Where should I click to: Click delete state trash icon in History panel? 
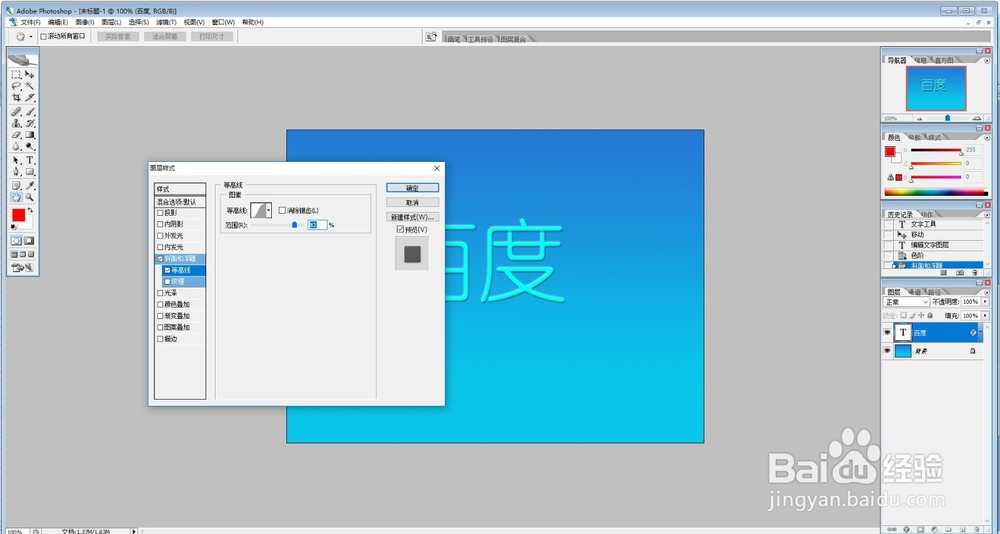click(974, 272)
